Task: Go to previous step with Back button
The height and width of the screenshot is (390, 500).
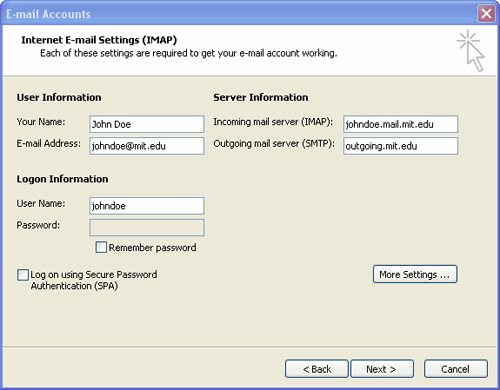Action: coord(317,369)
